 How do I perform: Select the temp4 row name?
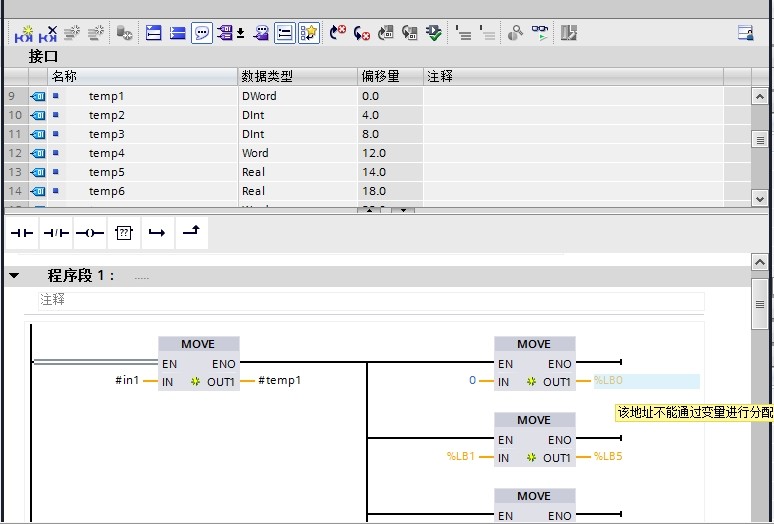click(107, 153)
